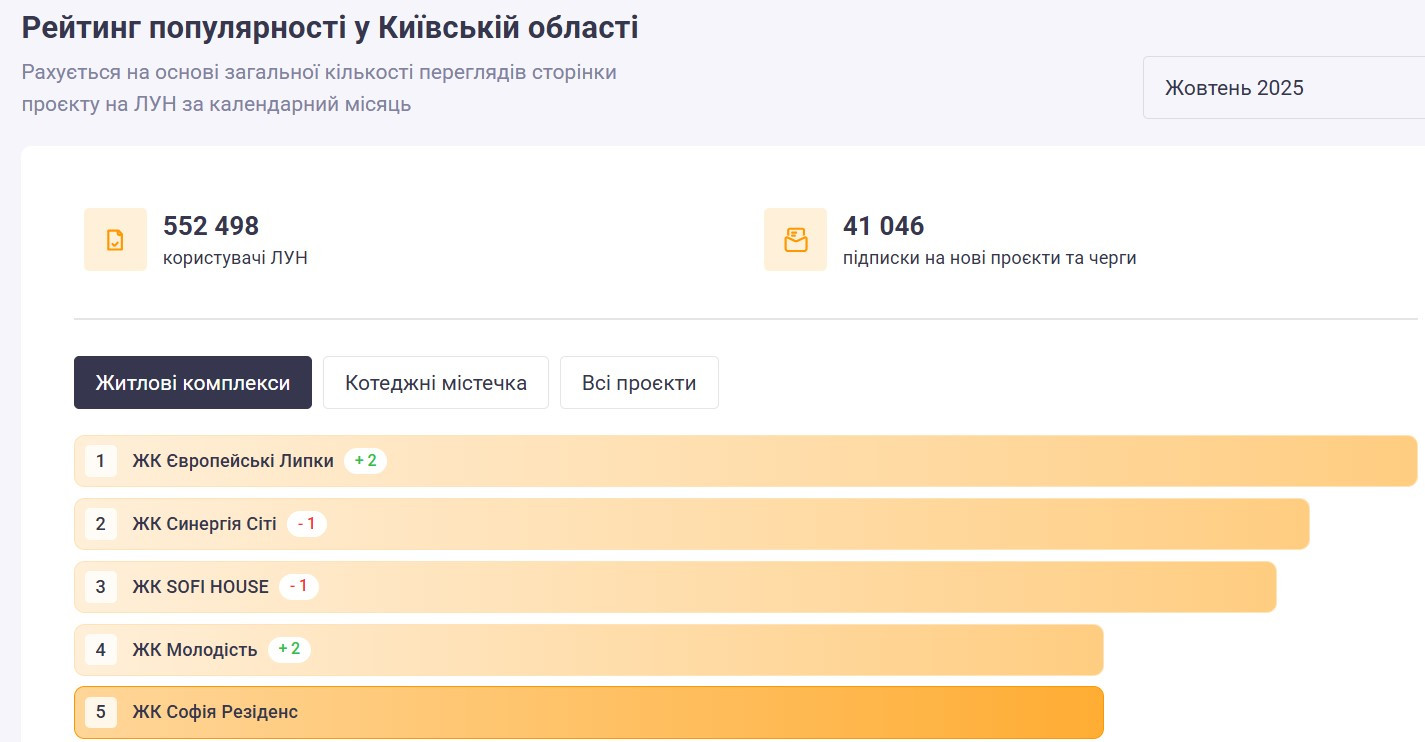
Task: Click the rank badge "1" of Європейські Липки
Action: (100, 461)
